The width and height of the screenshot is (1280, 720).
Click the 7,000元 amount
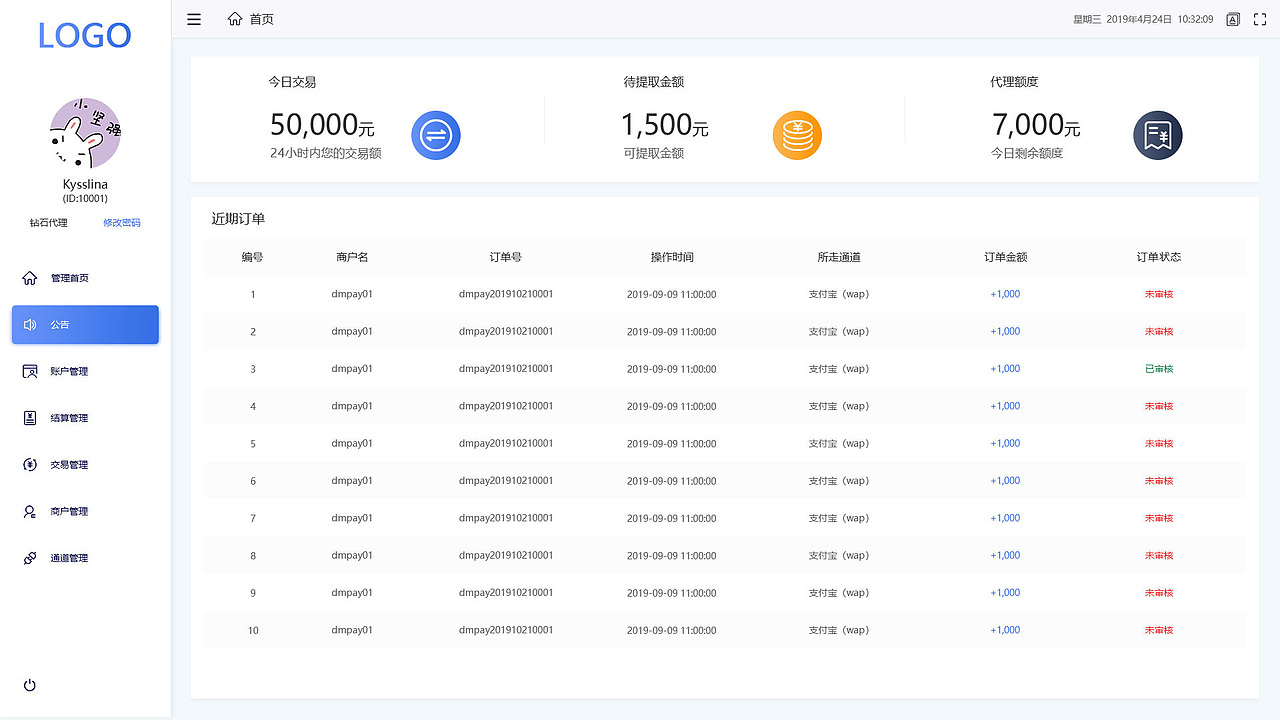[1036, 125]
